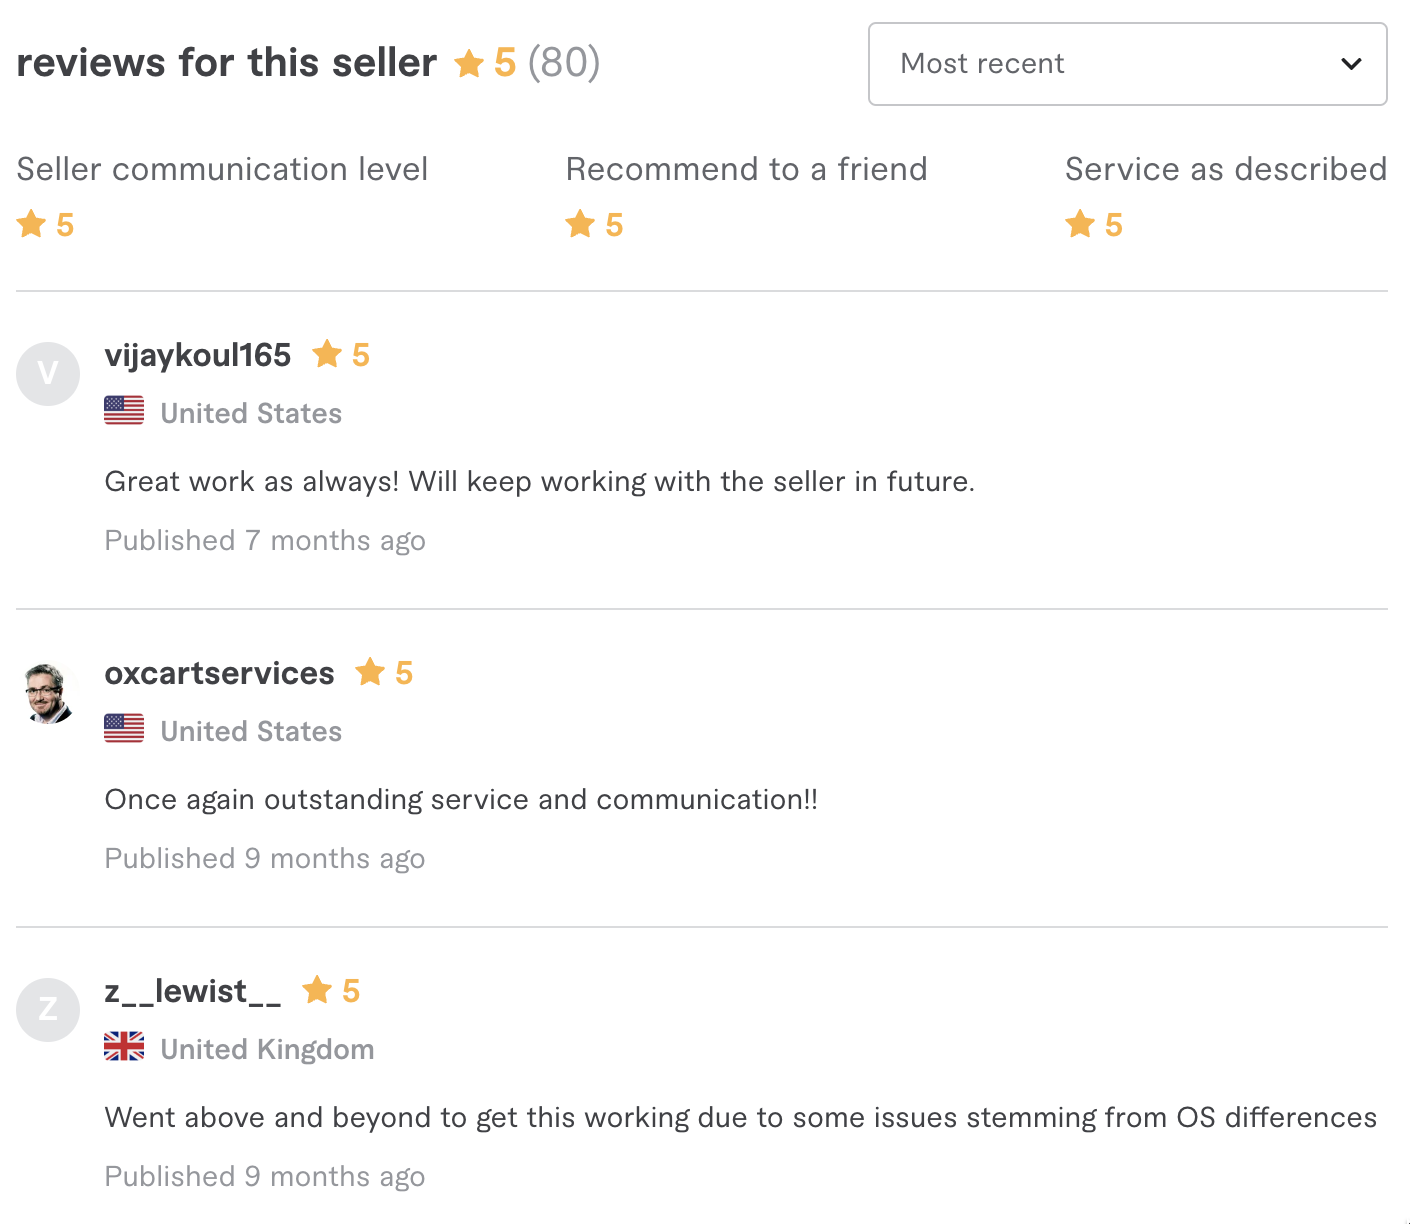Click the V avatar for vijaykoul165

coord(47,373)
